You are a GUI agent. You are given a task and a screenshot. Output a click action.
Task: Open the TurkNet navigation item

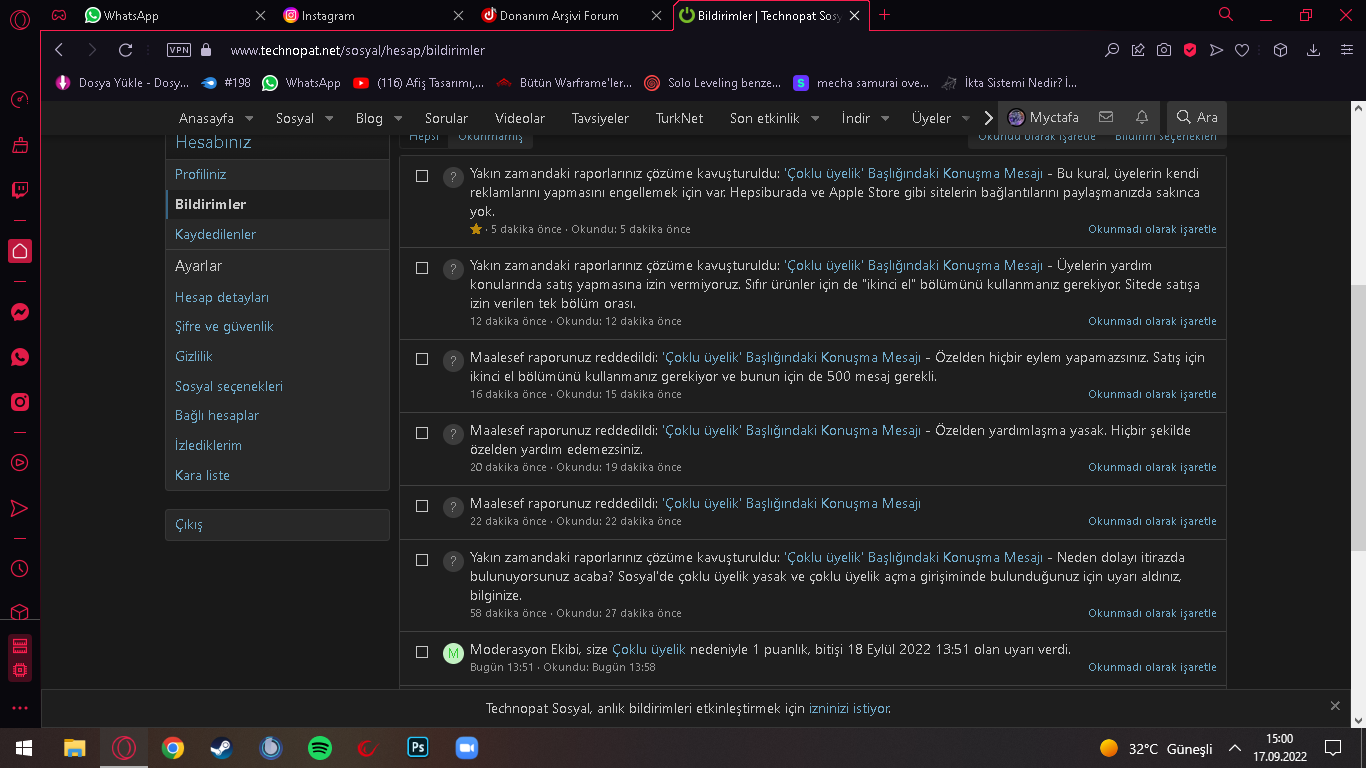click(x=679, y=118)
